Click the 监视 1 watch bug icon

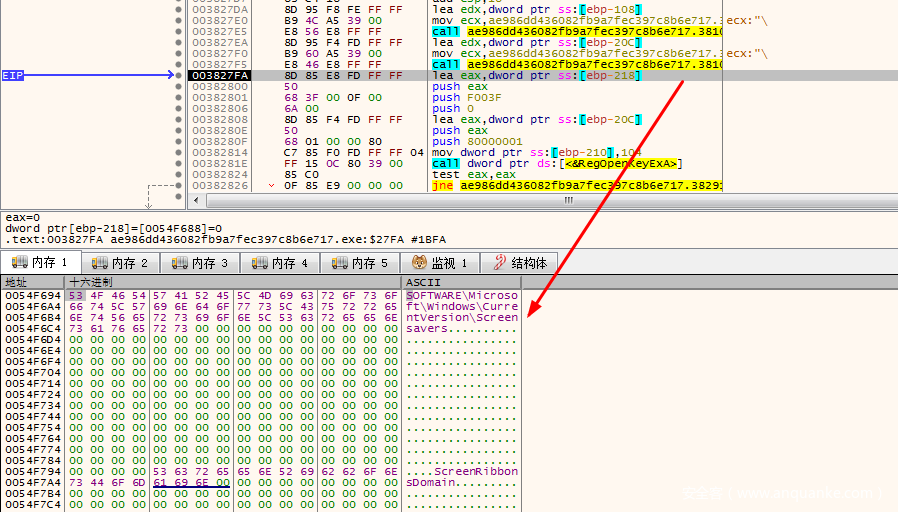pos(420,263)
